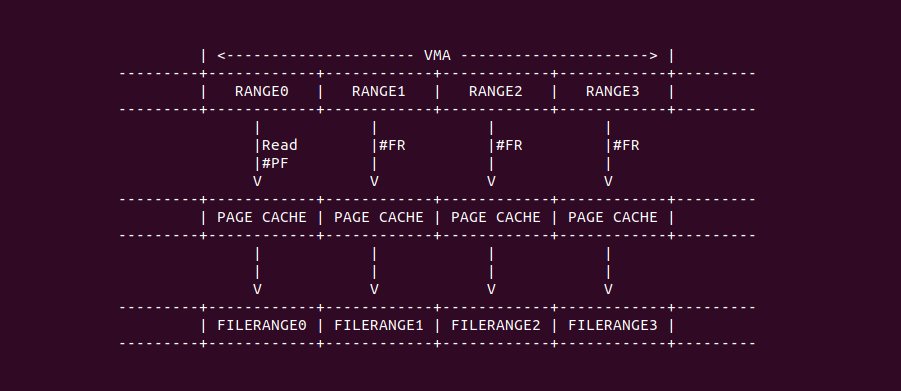Click the Read label under RANGE0
The width and height of the screenshot is (901, 391).
pyautogui.click(x=280, y=145)
